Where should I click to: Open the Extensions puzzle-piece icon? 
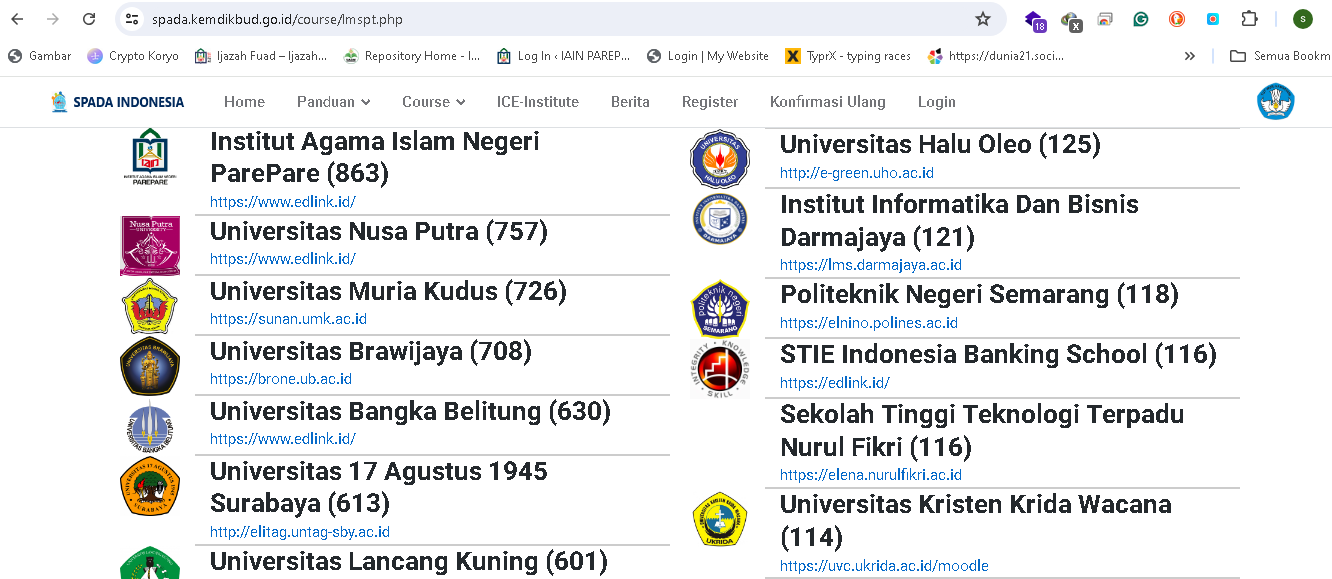1249,18
